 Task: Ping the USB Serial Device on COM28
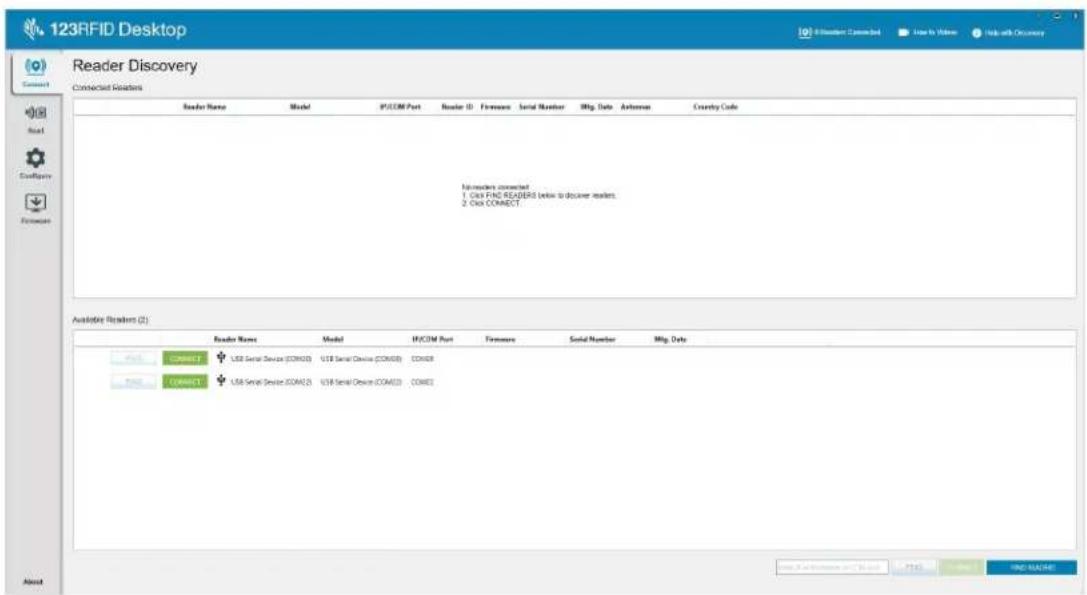click(x=133, y=359)
